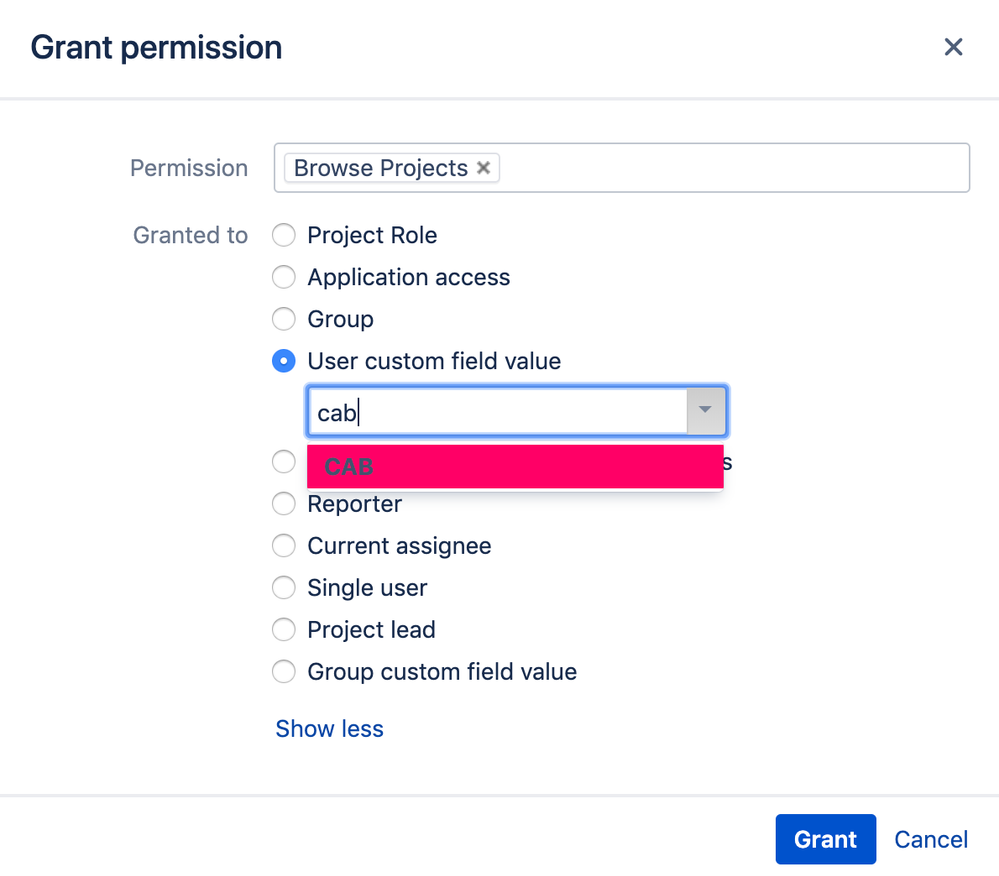The width and height of the screenshot is (999, 876).
Task: Select the Project Role radio option
Action: coord(285,235)
